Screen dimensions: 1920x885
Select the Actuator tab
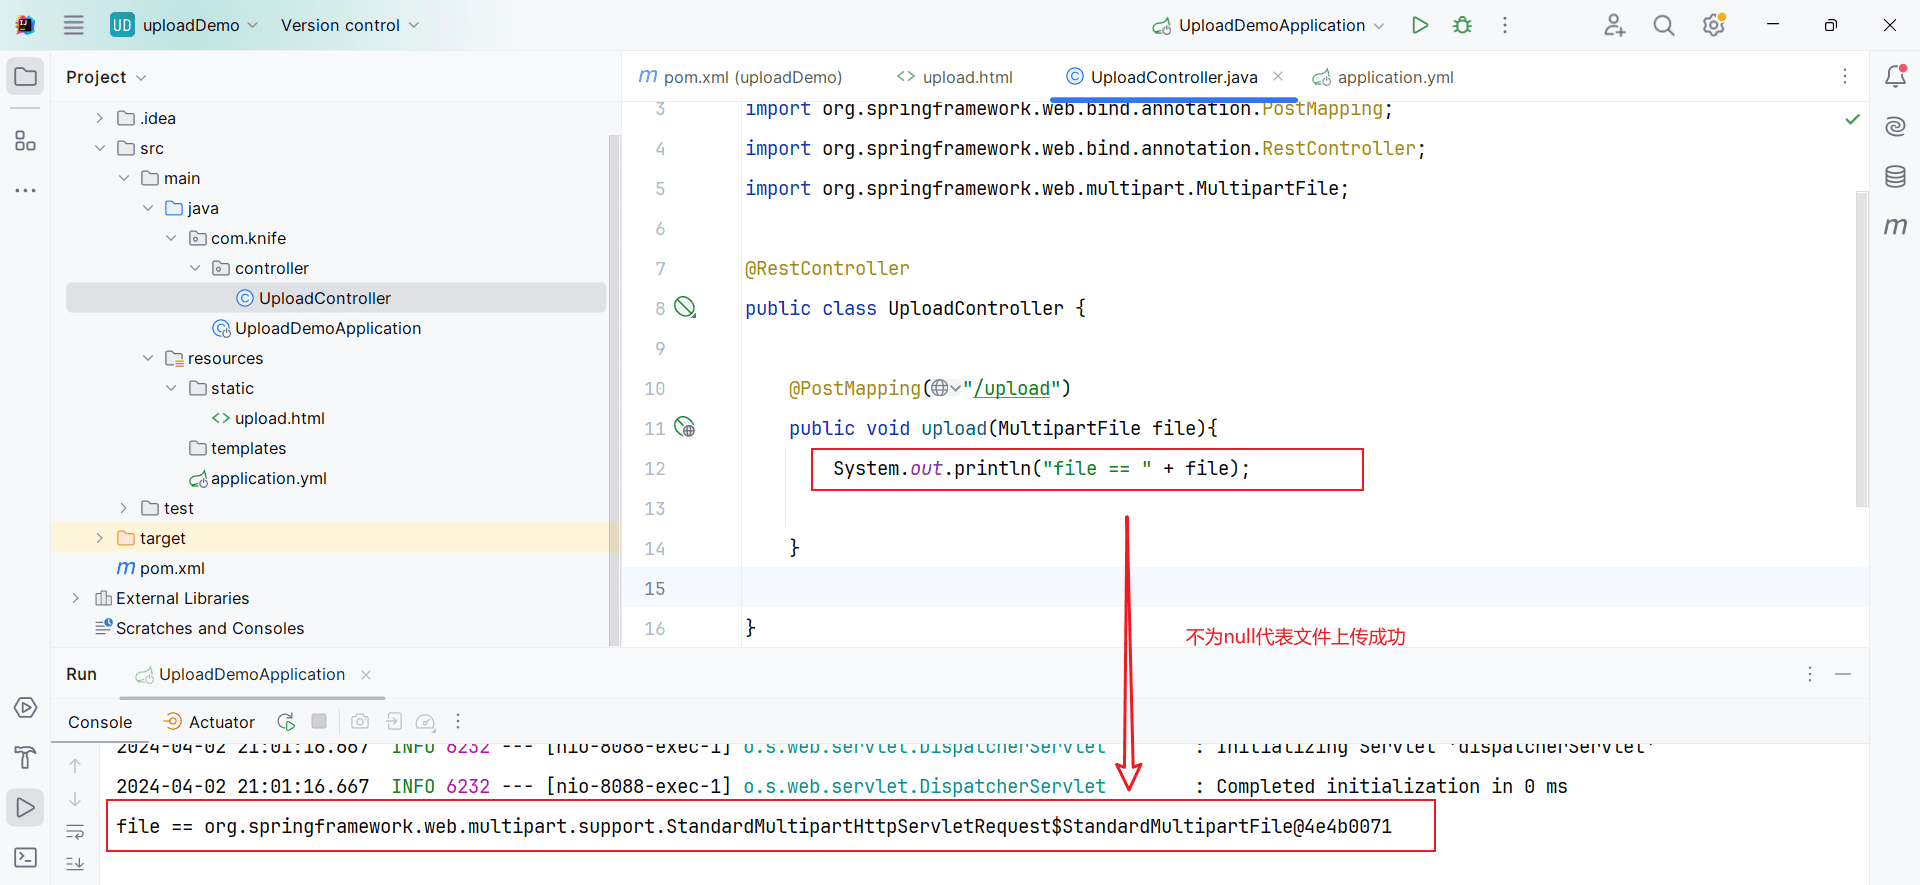(210, 722)
